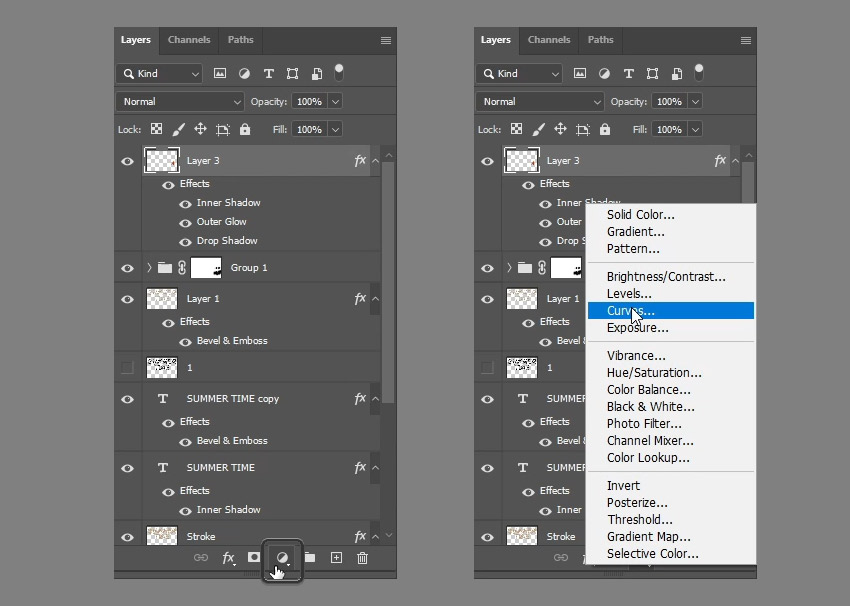Click the lock all padlock icon in left panel

245,130
